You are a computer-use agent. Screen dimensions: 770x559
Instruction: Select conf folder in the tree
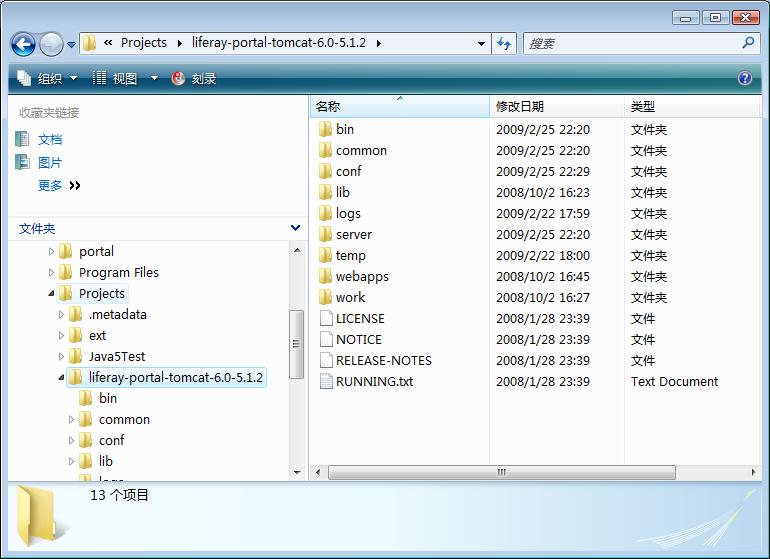(x=111, y=440)
